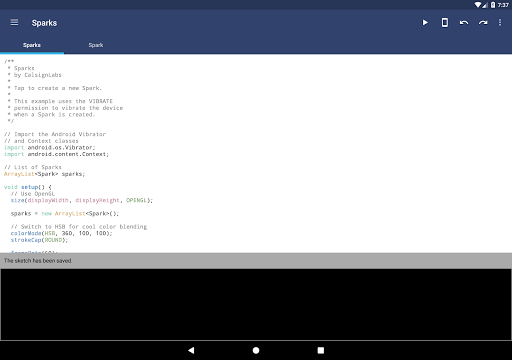
Task: Run the sketch with play button
Action: point(425,22)
